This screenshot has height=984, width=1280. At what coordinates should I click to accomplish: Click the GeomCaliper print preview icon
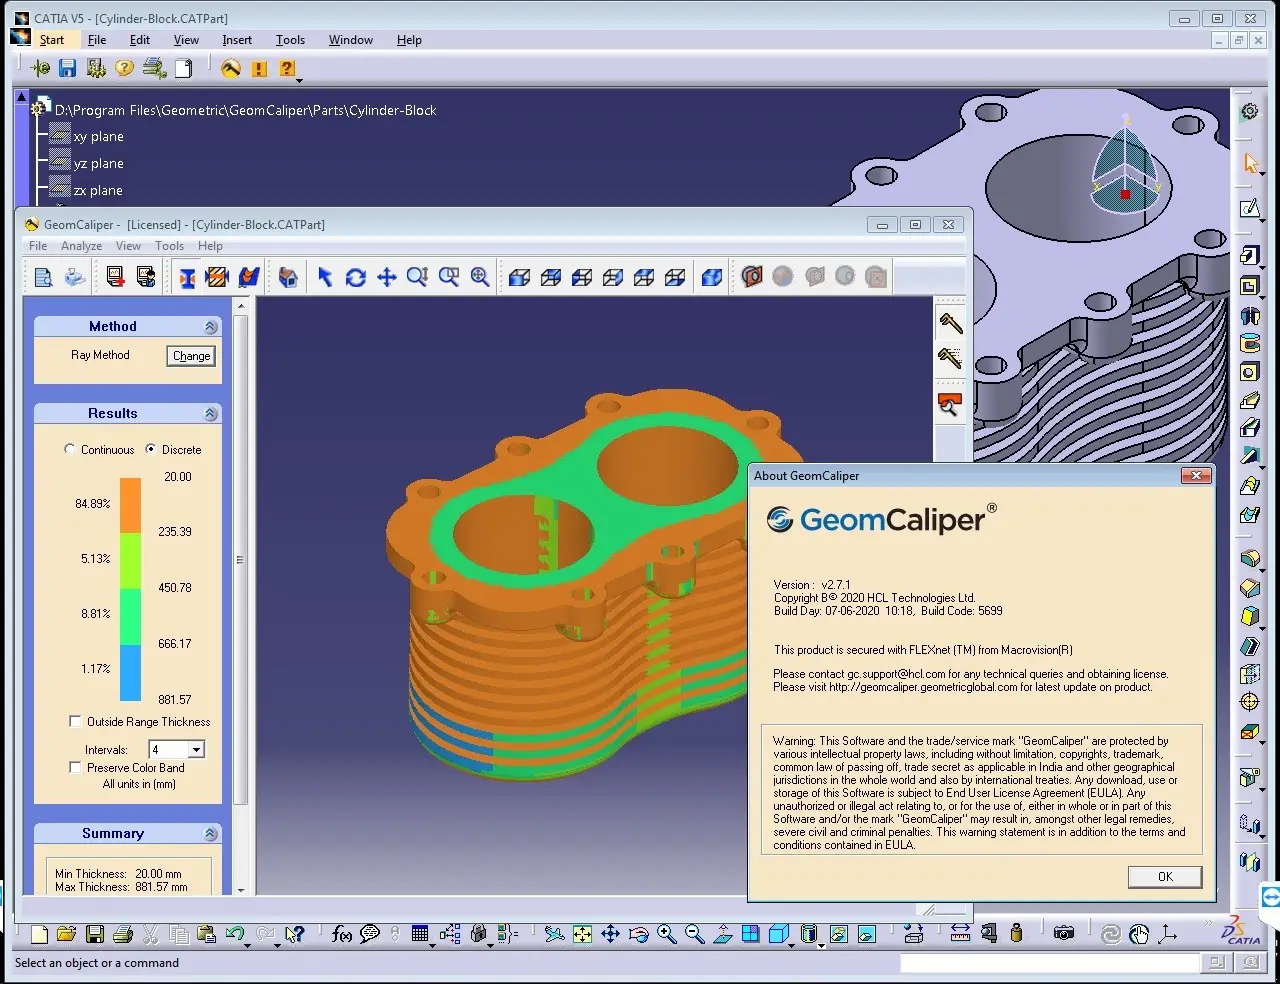[x=43, y=277]
